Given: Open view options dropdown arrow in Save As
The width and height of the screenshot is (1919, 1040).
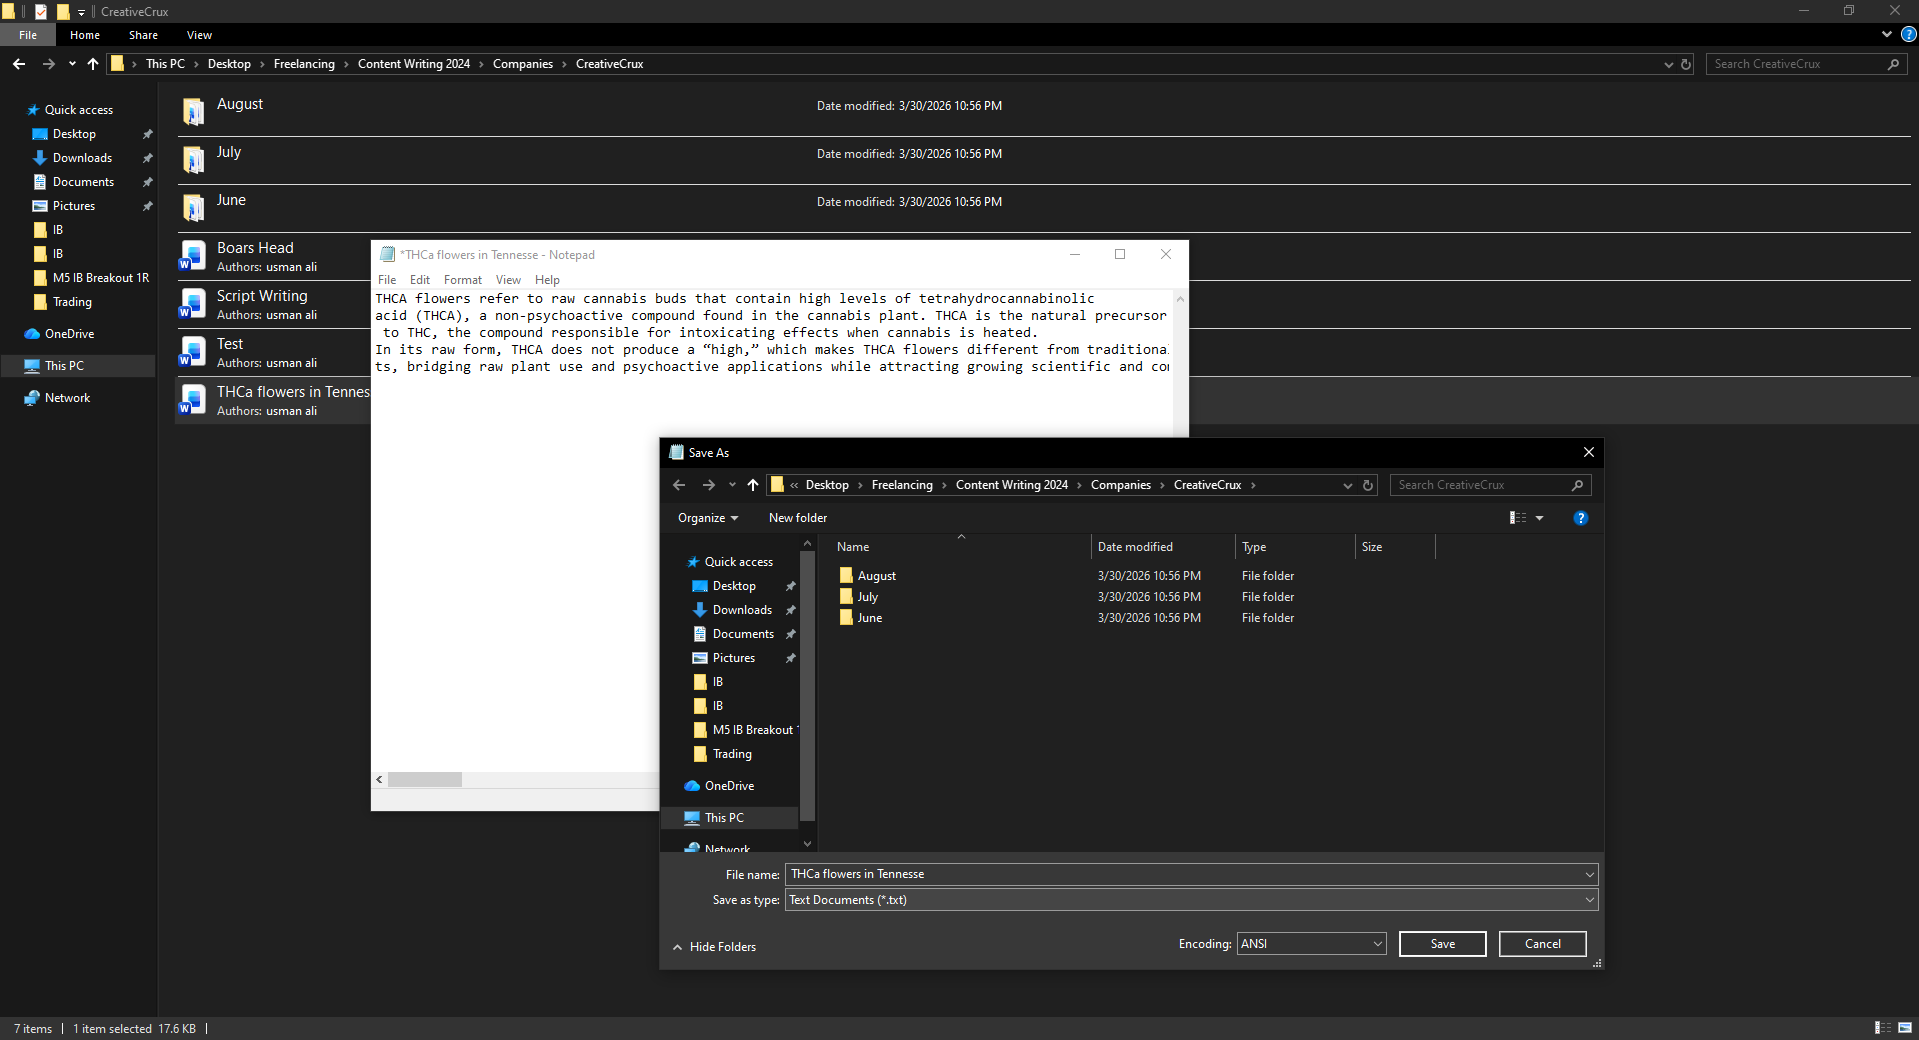Looking at the screenshot, I should pyautogui.click(x=1540, y=518).
